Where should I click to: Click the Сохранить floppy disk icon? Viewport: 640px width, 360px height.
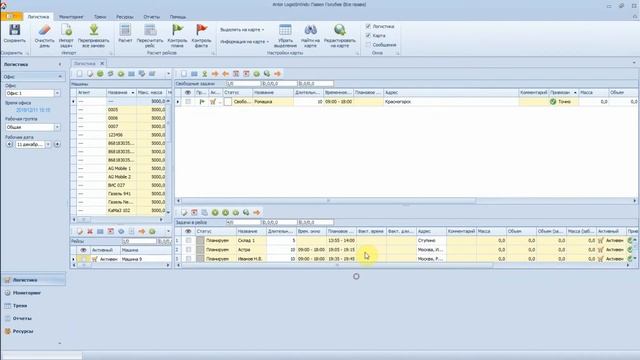coord(15,30)
